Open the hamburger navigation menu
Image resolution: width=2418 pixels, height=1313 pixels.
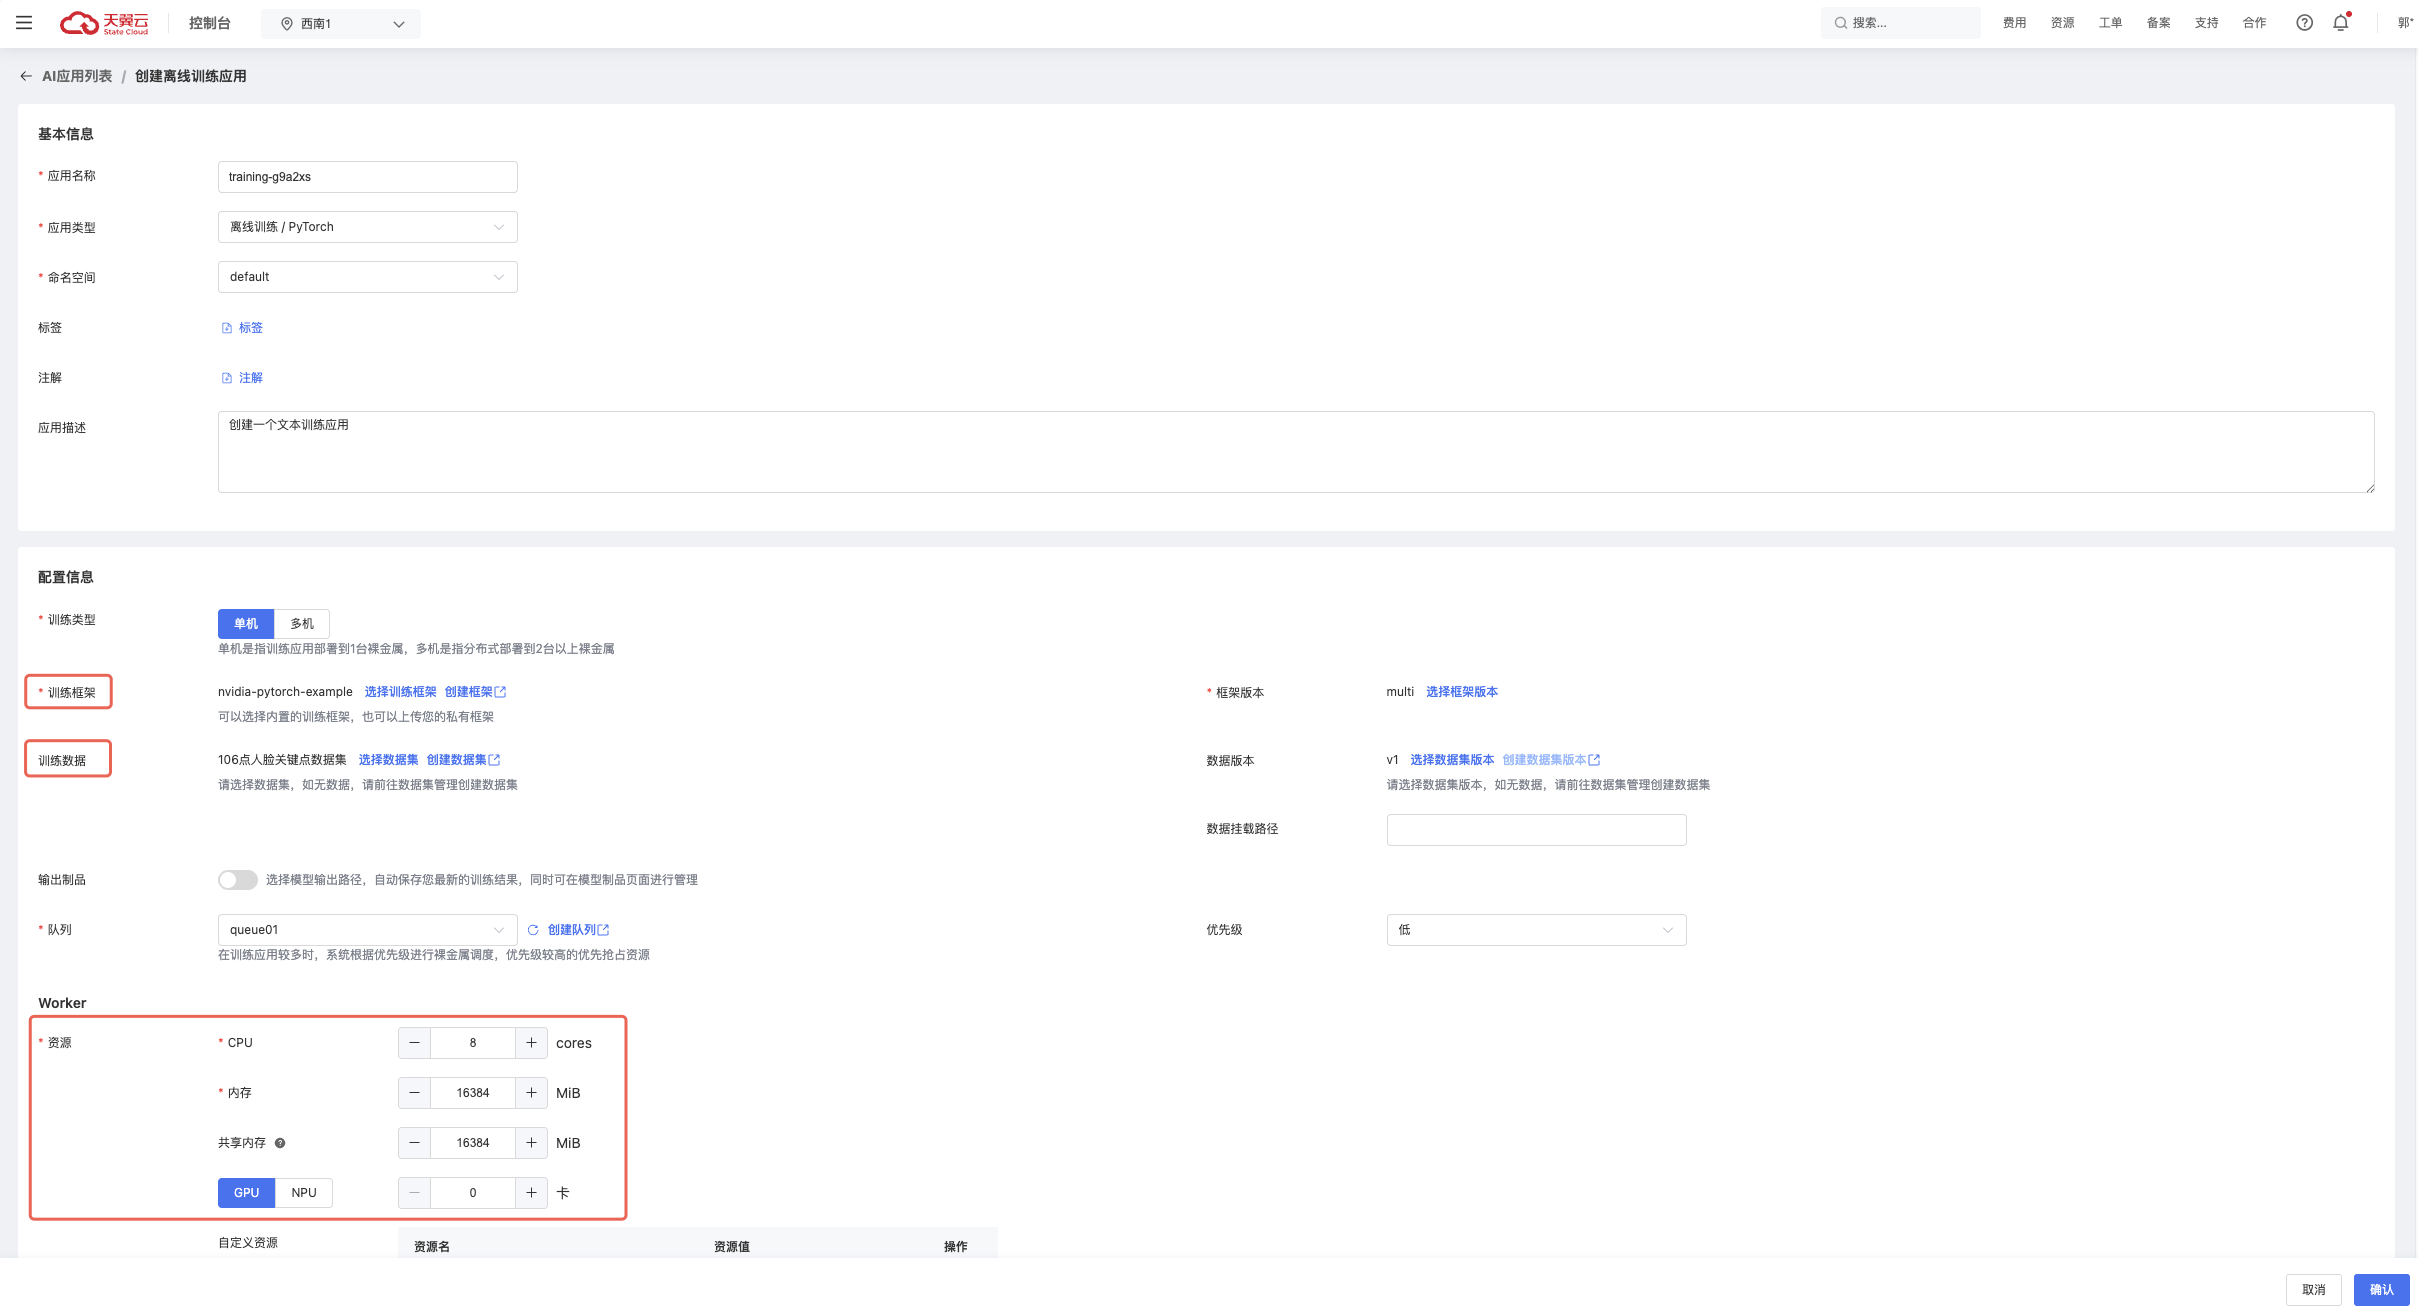click(24, 23)
